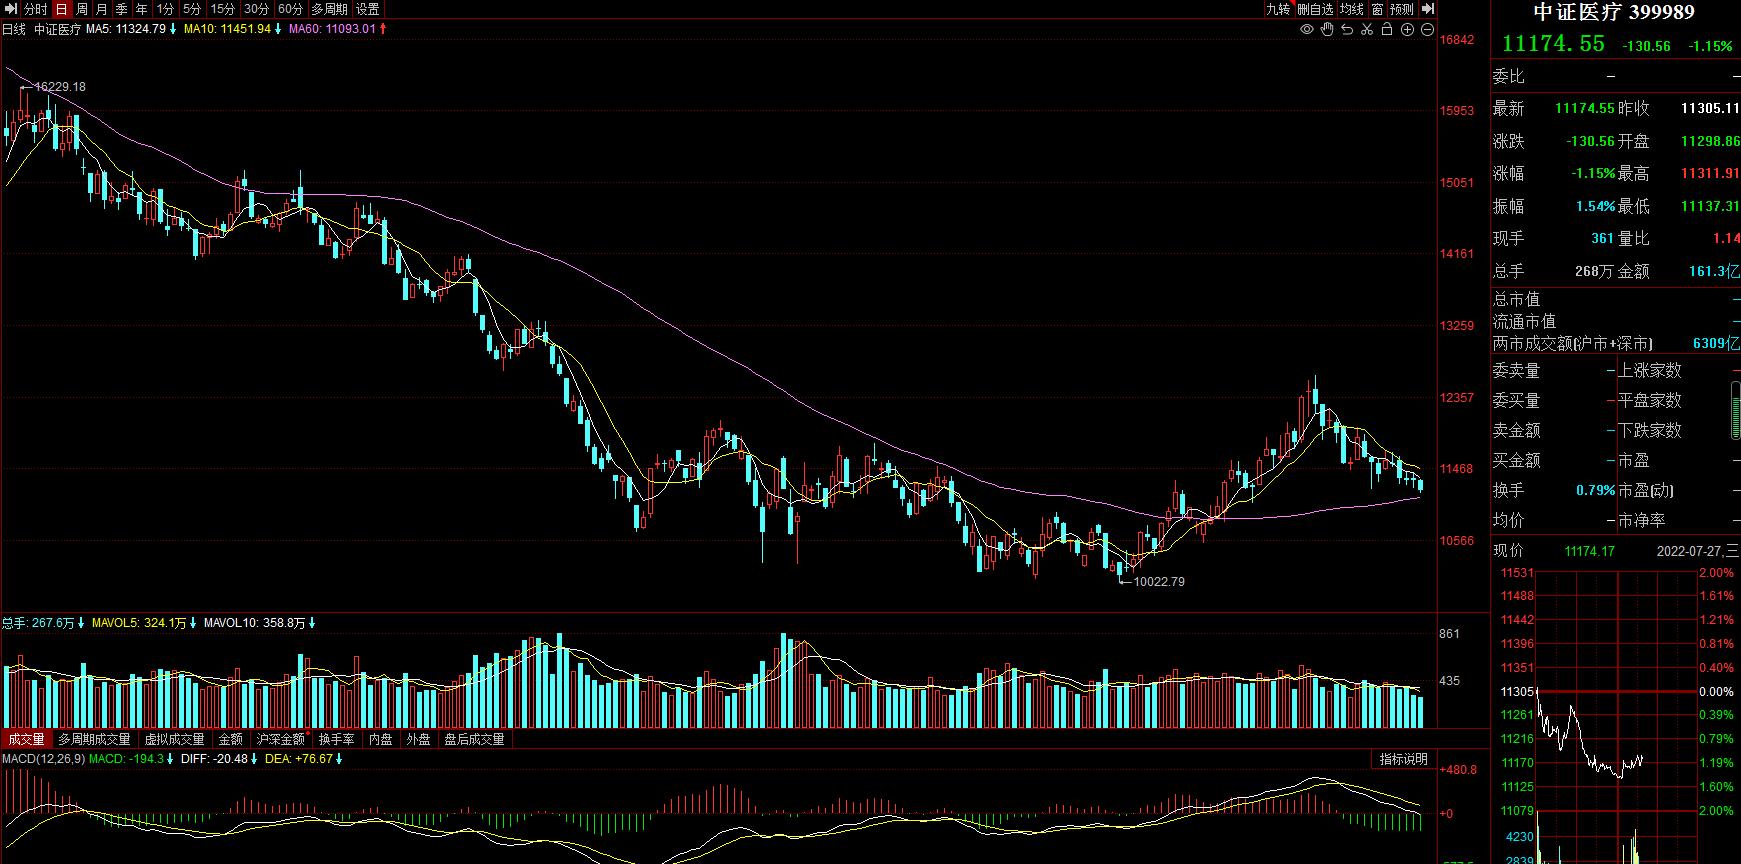Image resolution: width=1741 pixels, height=864 pixels.
Task: Select the 月 monthly period tab
Action: [102, 9]
